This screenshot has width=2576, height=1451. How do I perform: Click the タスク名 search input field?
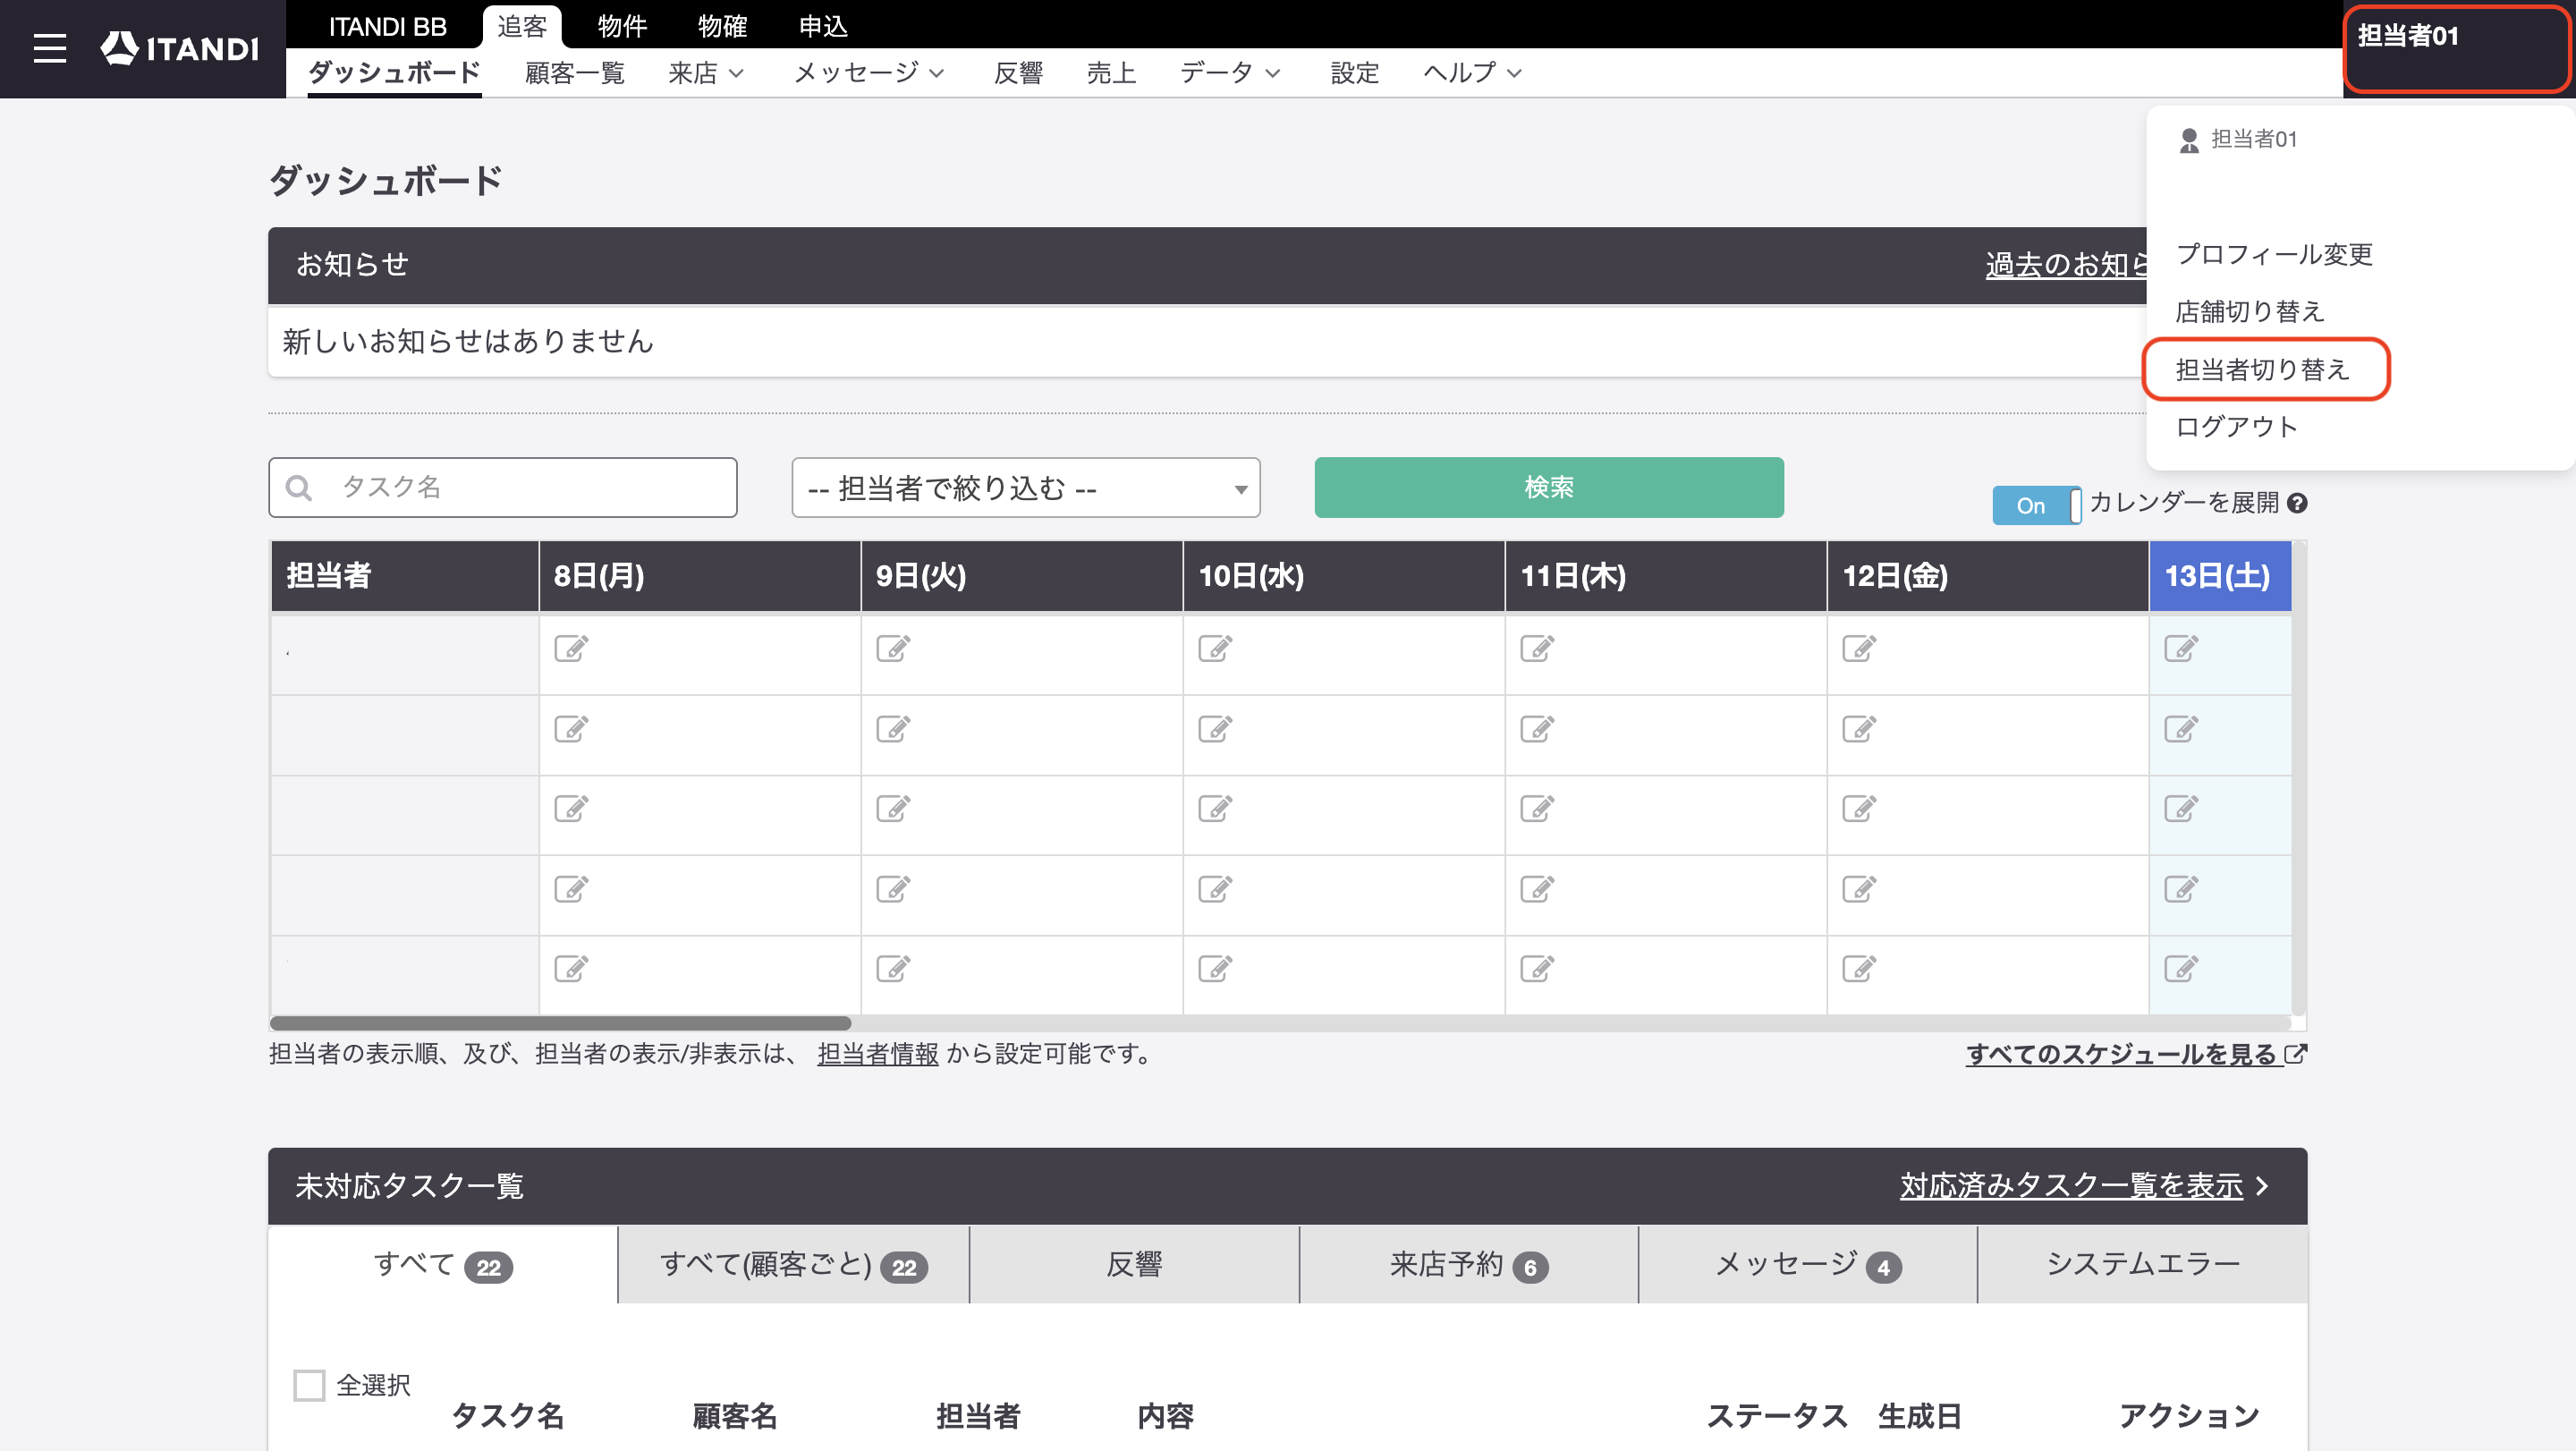(x=503, y=487)
